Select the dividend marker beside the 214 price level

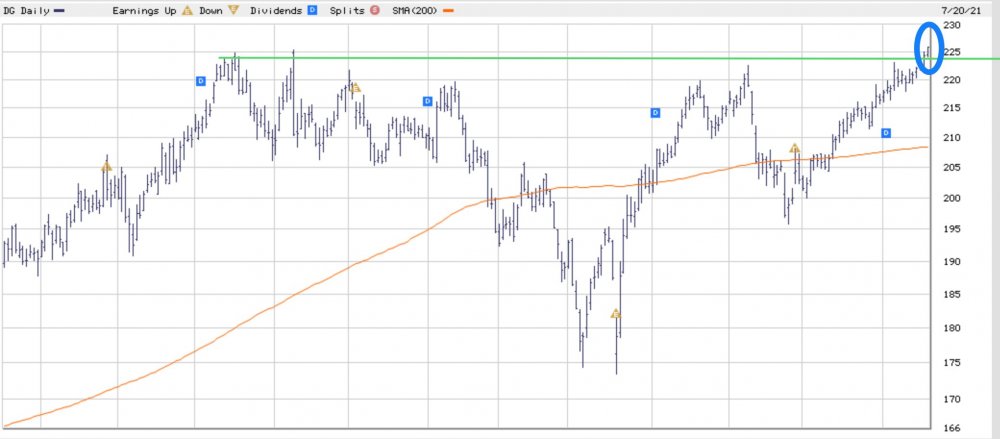point(655,113)
